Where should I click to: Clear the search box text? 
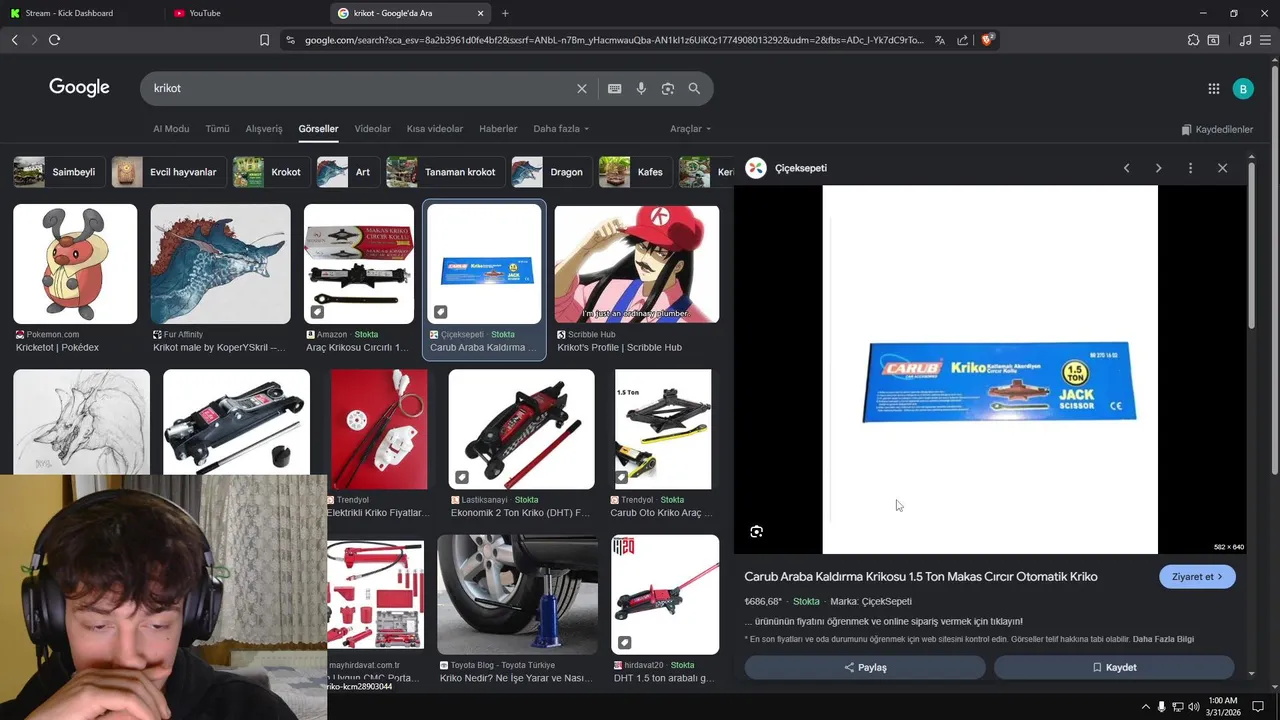[582, 89]
